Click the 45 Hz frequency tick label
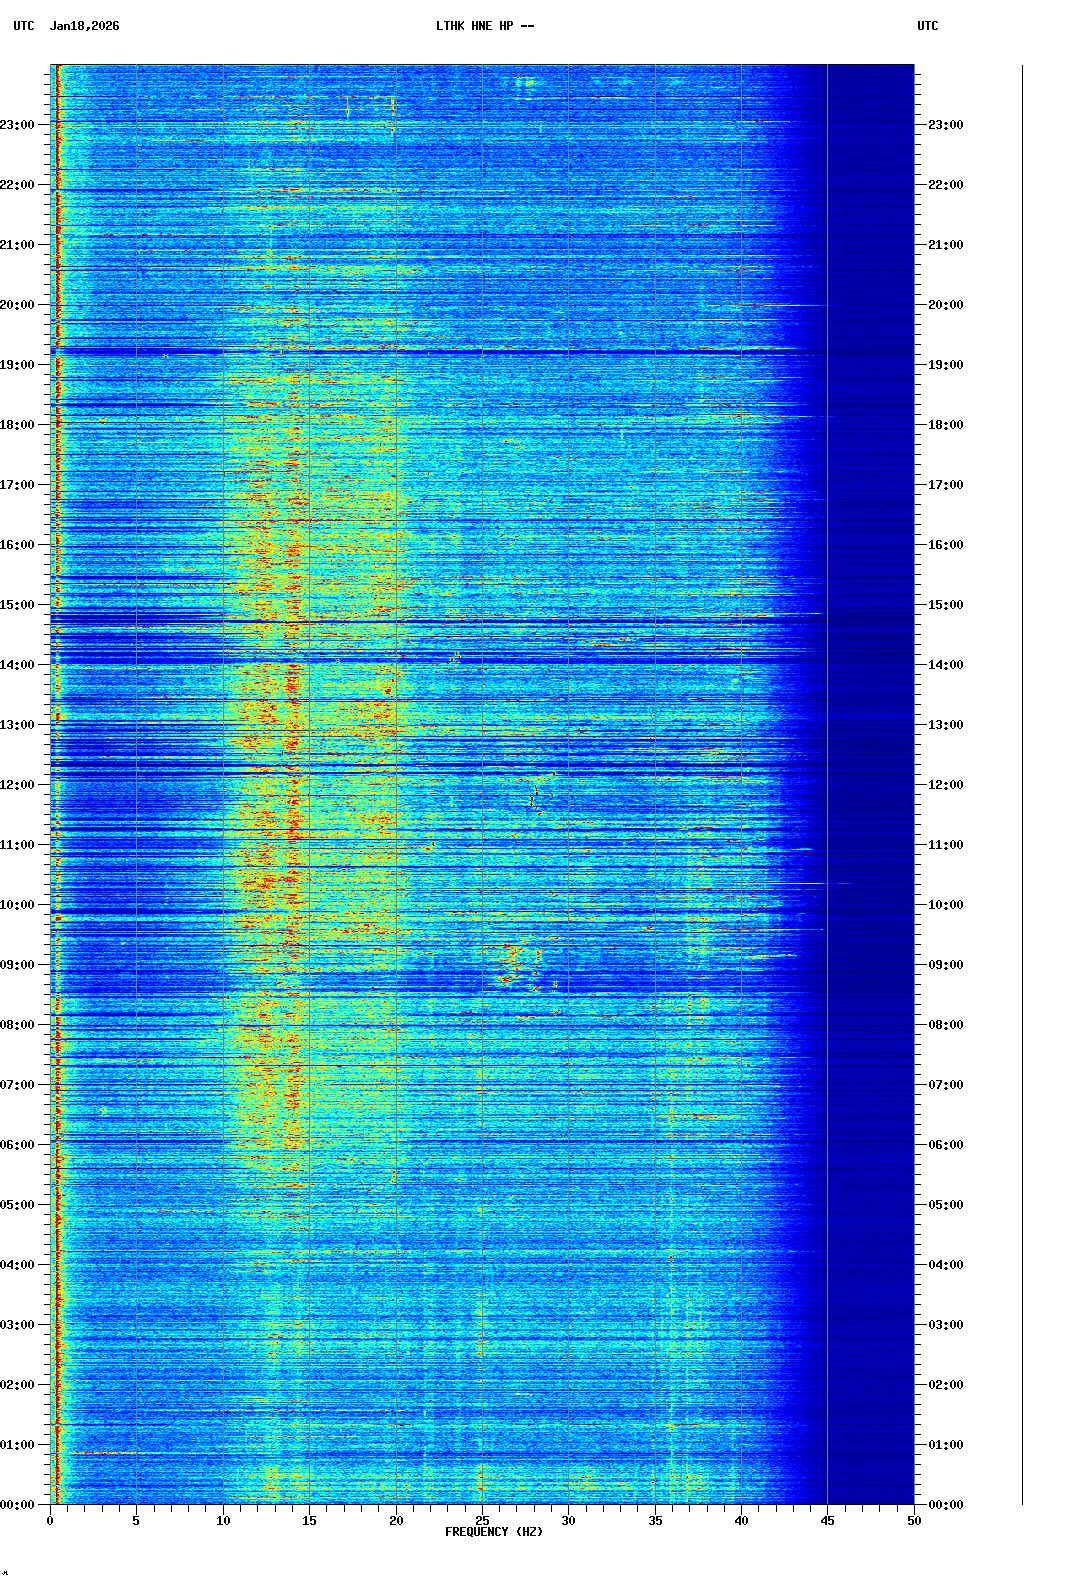 click(x=828, y=1521)
